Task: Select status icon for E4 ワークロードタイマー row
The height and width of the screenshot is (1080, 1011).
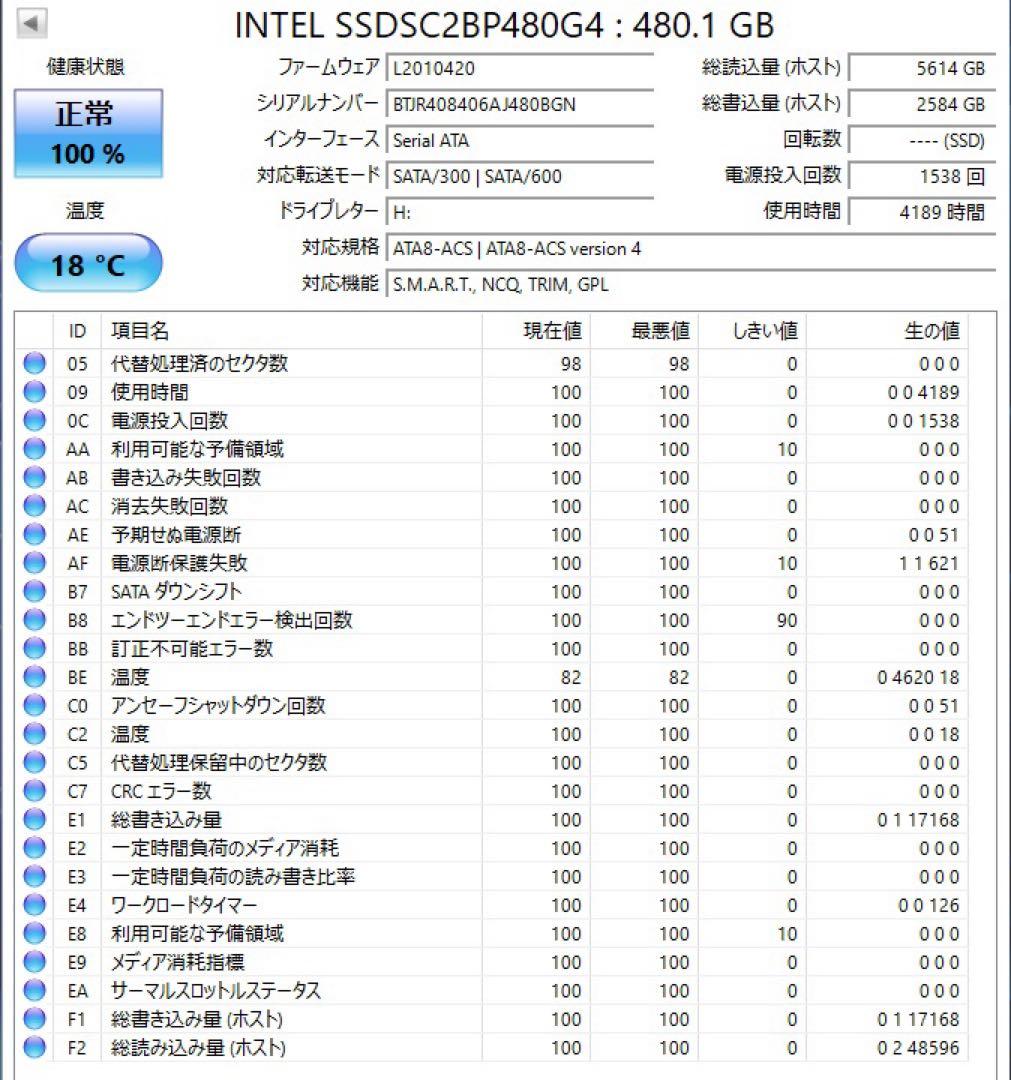Action: (x=34, y=905)
